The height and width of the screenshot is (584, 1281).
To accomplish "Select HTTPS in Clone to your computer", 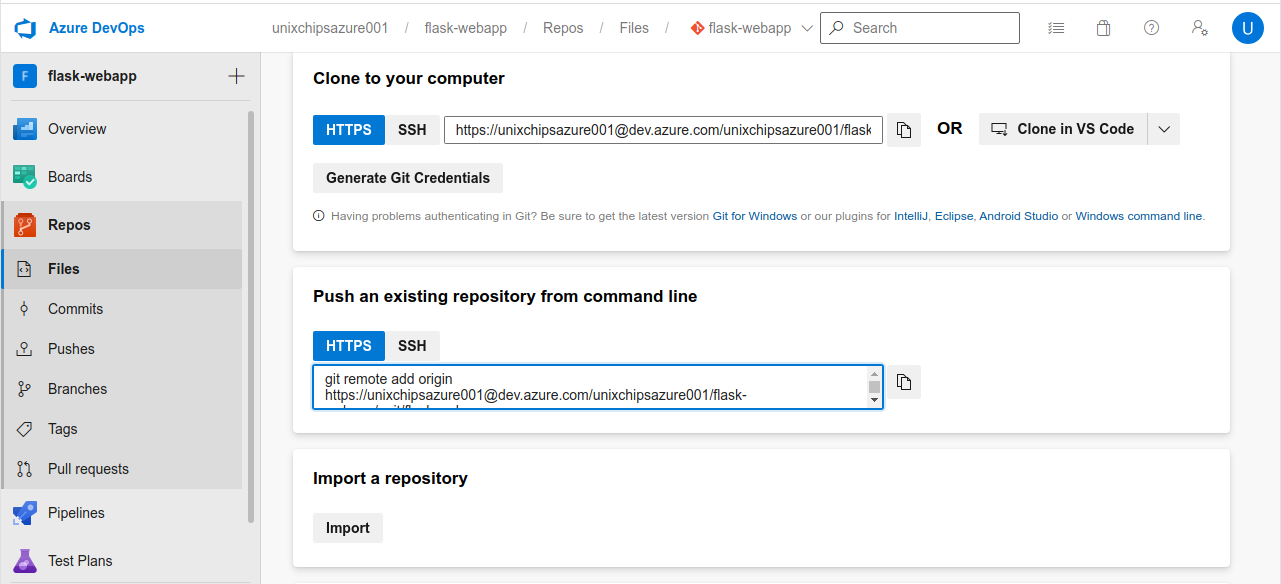I will click(349, 129).
